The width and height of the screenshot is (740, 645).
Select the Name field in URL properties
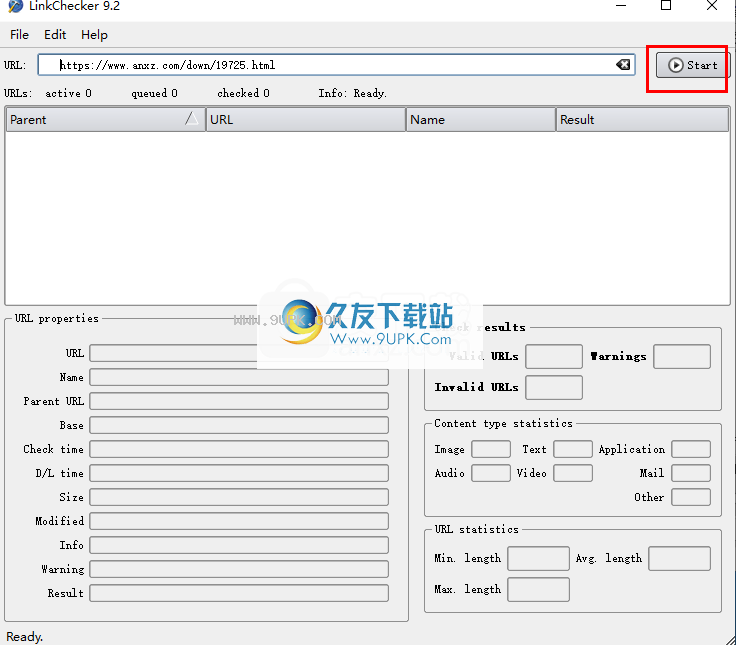pyautogui.click(x=239, y=377)
